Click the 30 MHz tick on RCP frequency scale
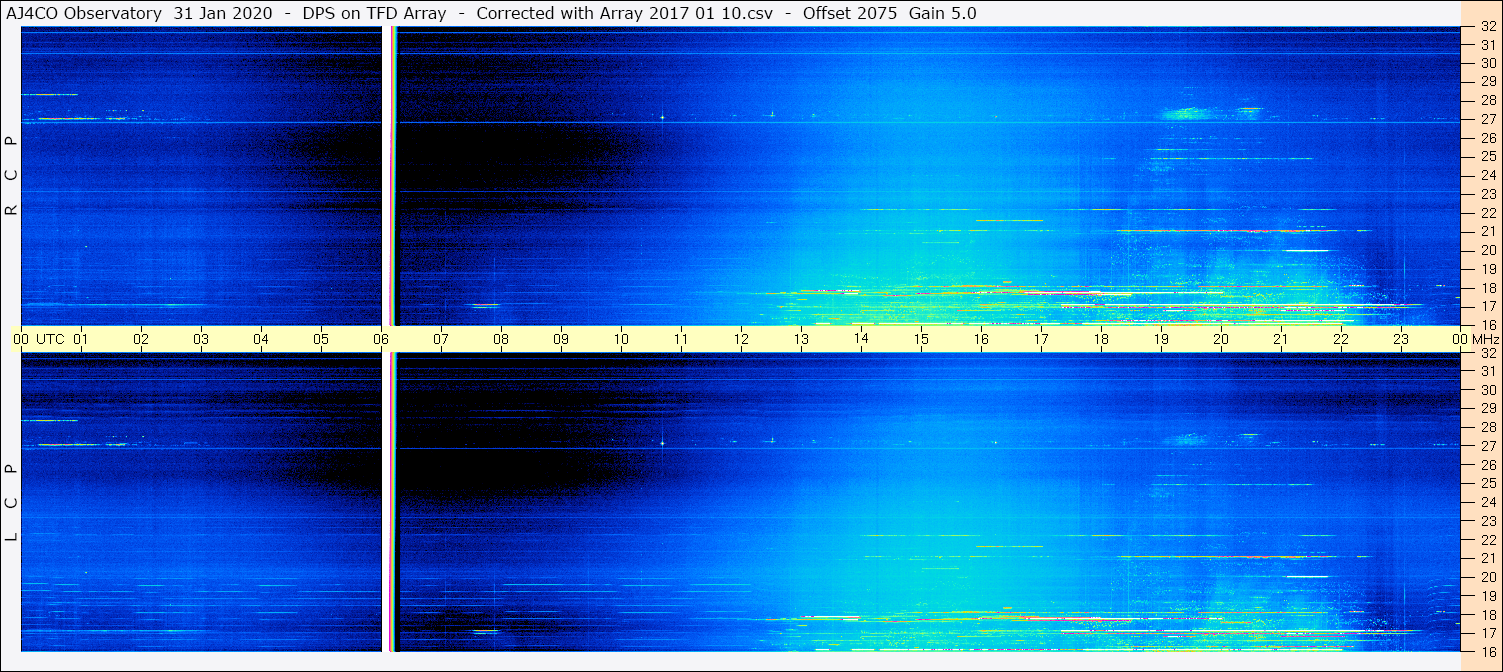Viewport: 1503px width, 672px height. point(1488,63)
